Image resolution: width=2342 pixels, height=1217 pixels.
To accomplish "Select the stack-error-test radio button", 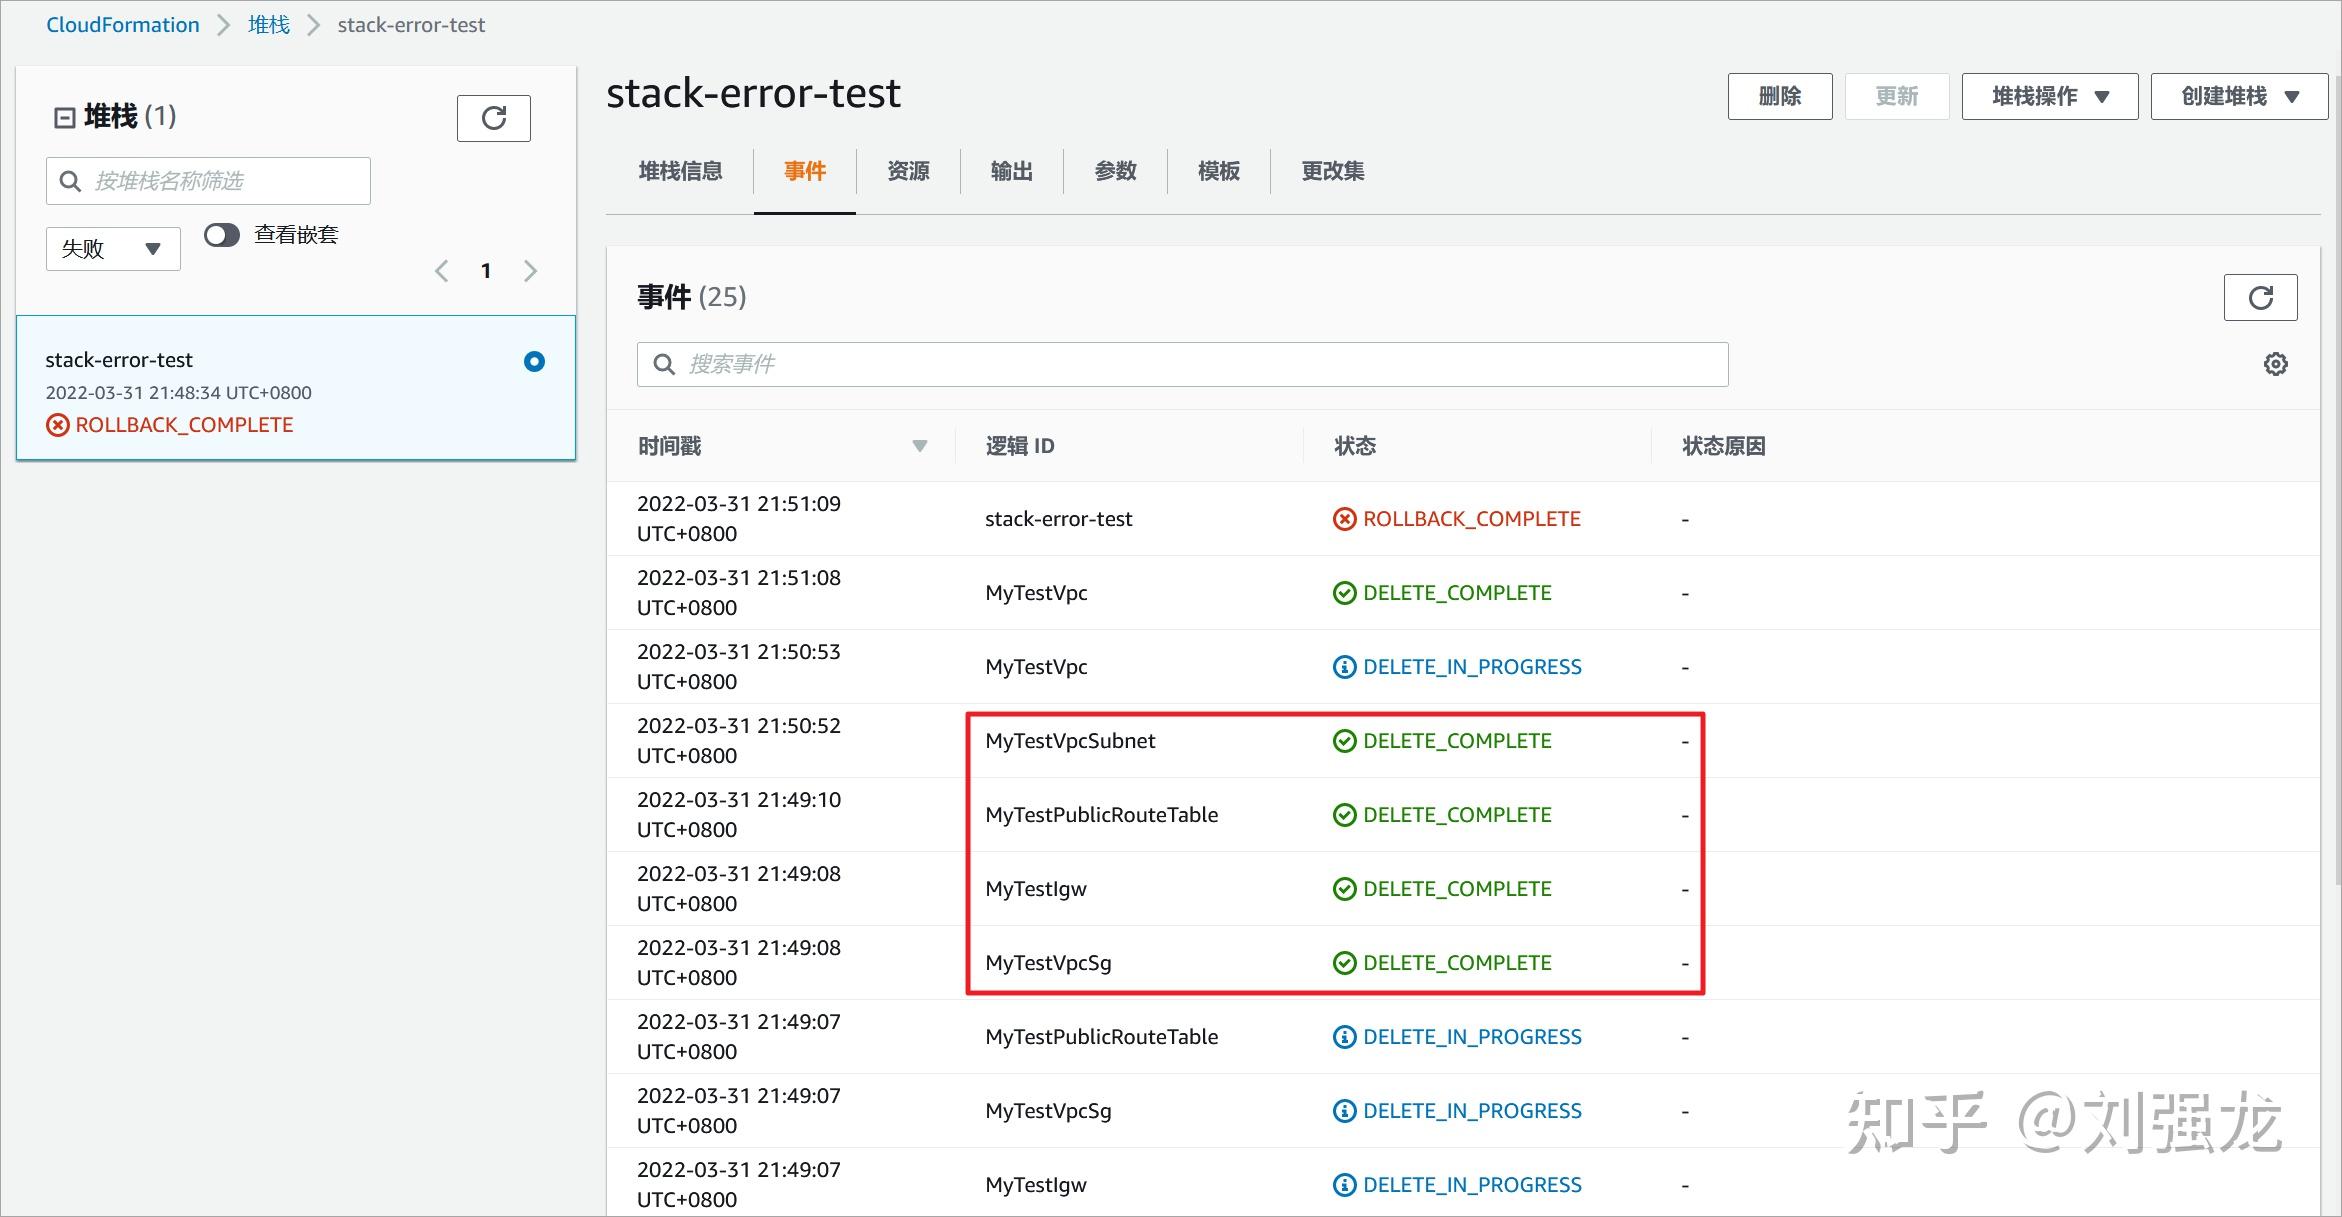I will coord(535,361).
